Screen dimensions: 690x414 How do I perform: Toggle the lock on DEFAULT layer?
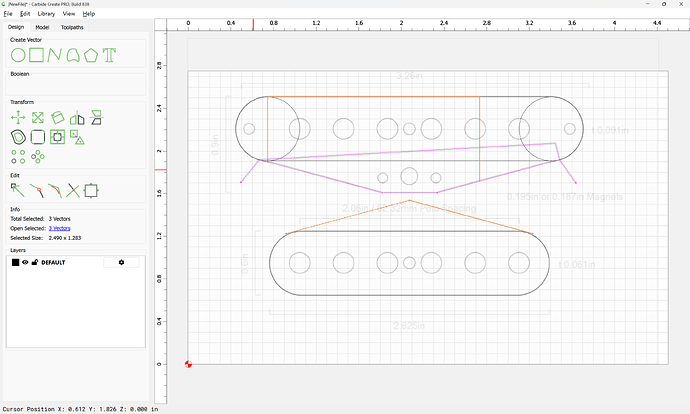coord(35,262)
